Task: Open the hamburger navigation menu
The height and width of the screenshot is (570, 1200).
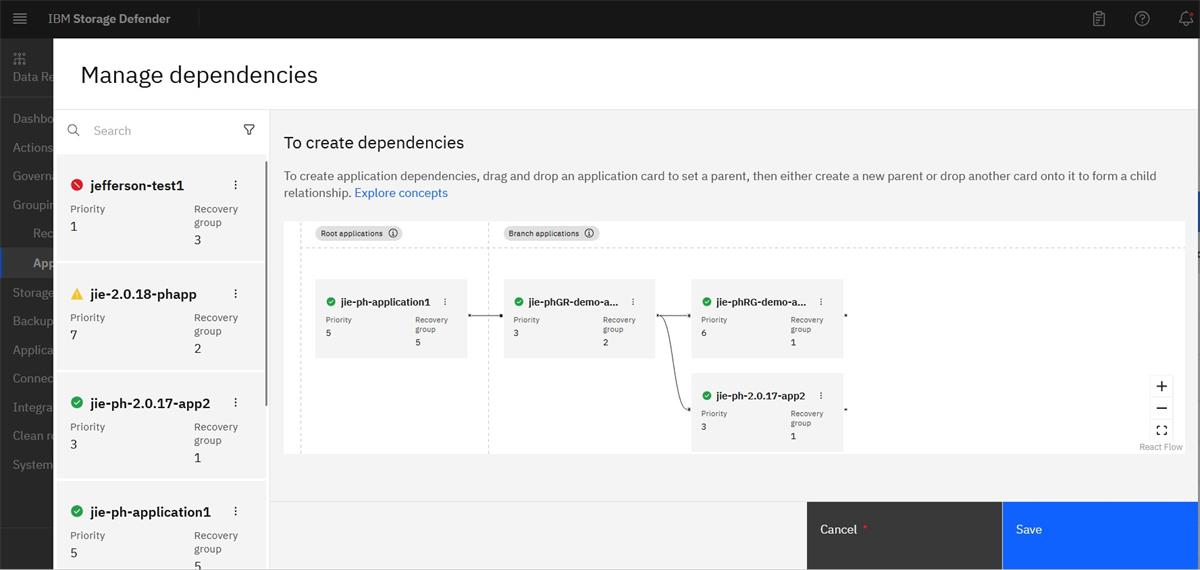Action: [x=20, y=19]
